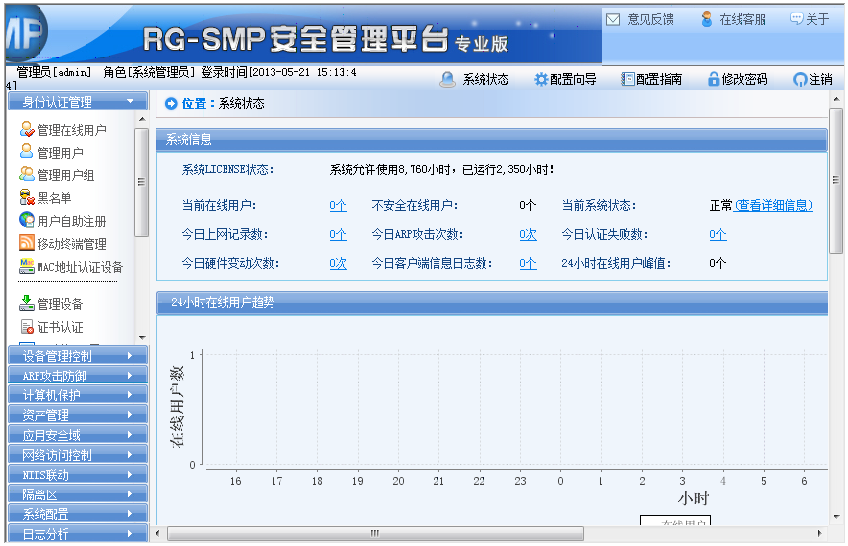Click the 移动终端管理 feed icon
This screenshot has height=546, width=848.
pyautogui.click(x=27, y=243)
